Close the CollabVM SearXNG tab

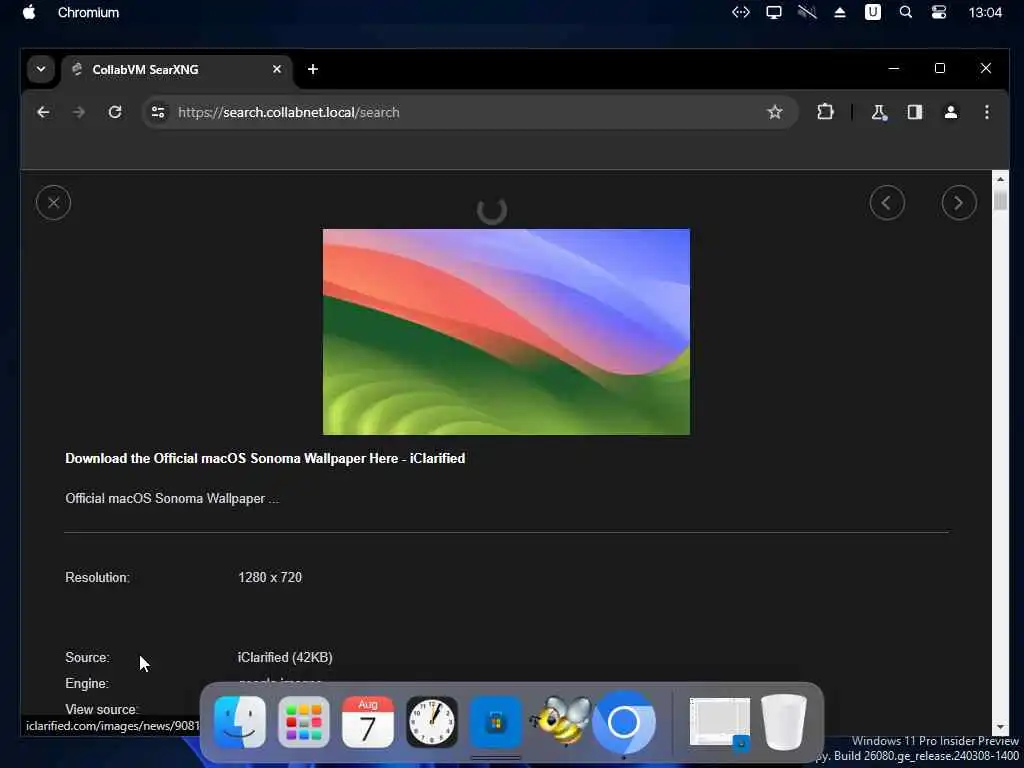277,69
